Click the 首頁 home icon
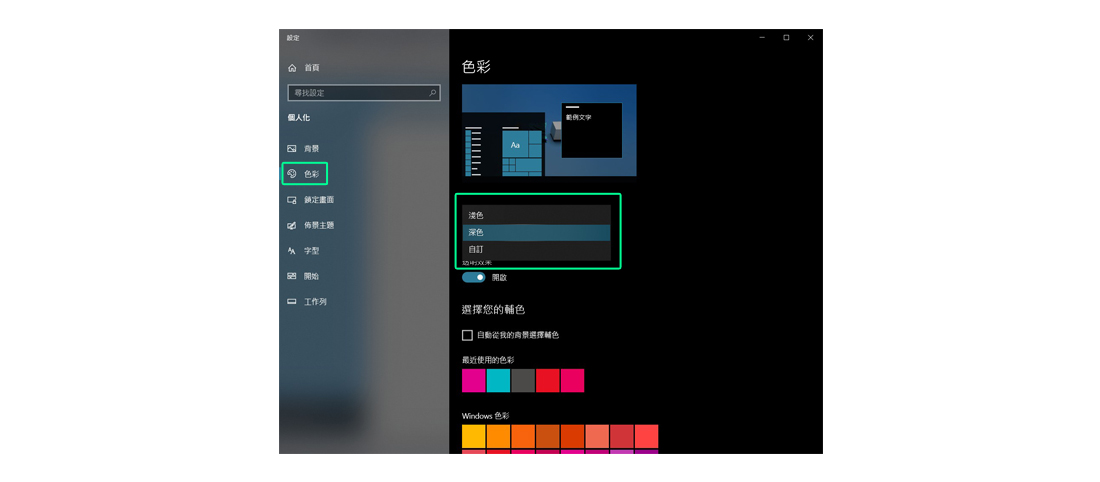Screen dimensions: 1100x482 click(292, 68)
